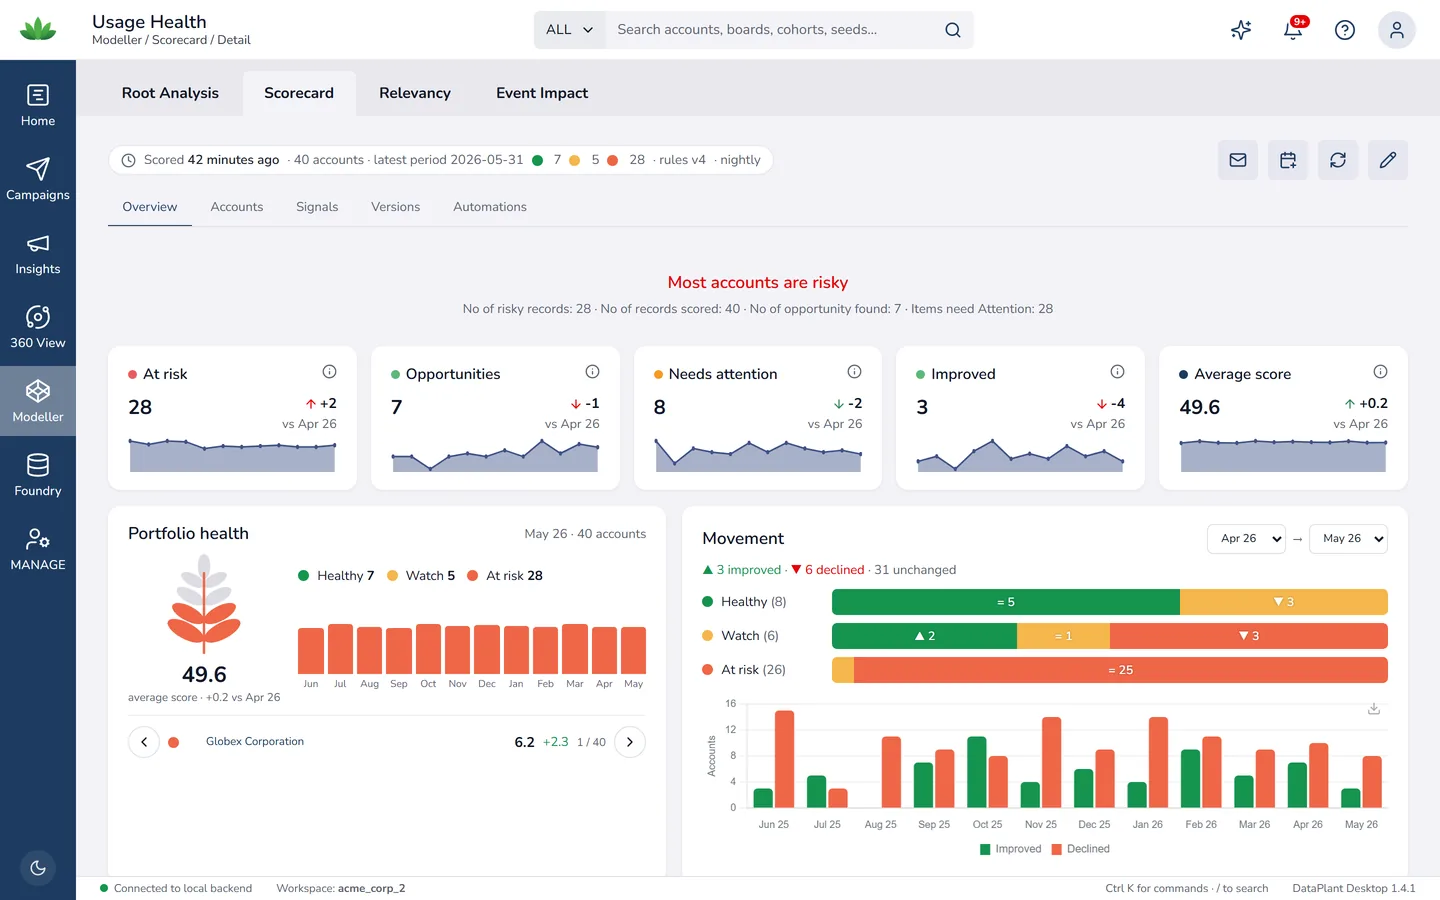The image size is (1440, 900).
Task: Open the Accounts sub-tab
Action: pos(237,207)
